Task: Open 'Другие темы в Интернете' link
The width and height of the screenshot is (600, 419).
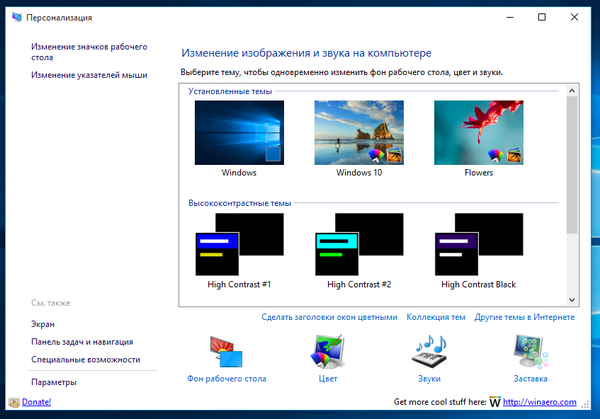Action: pyautogui.click(x=524, y=317)
